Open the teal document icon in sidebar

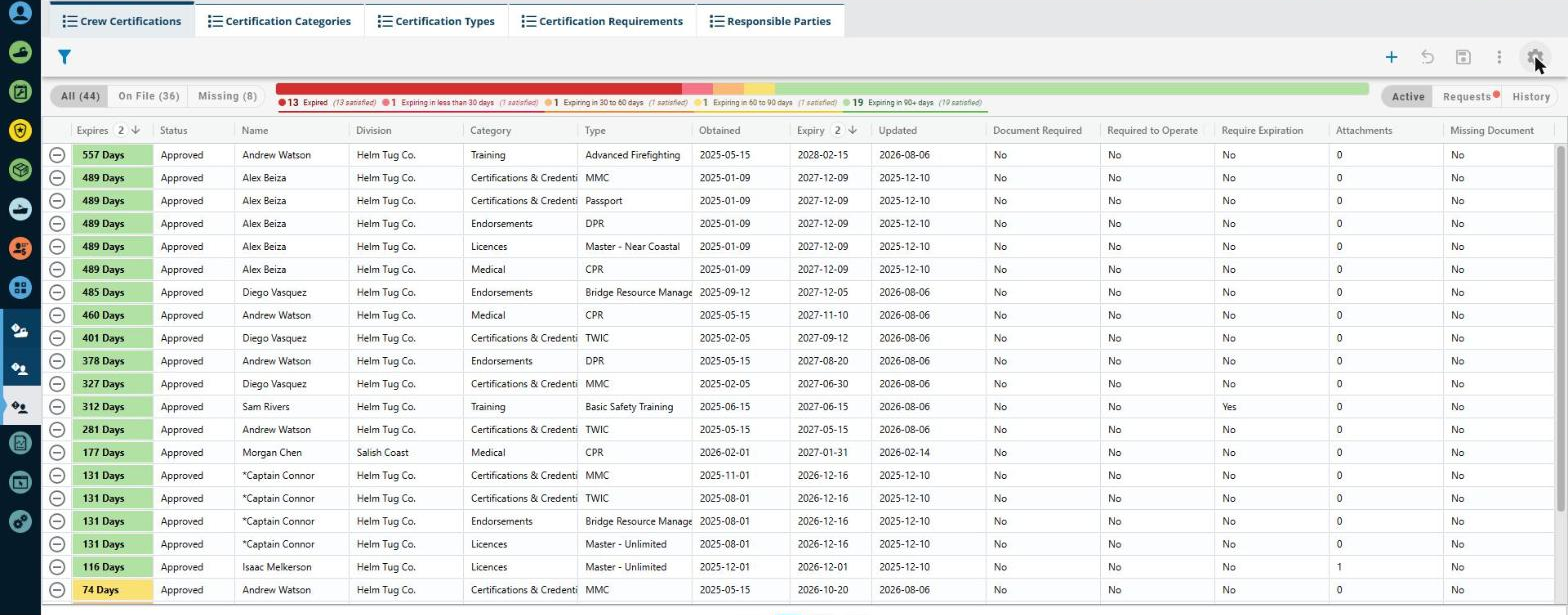[20, 444]
